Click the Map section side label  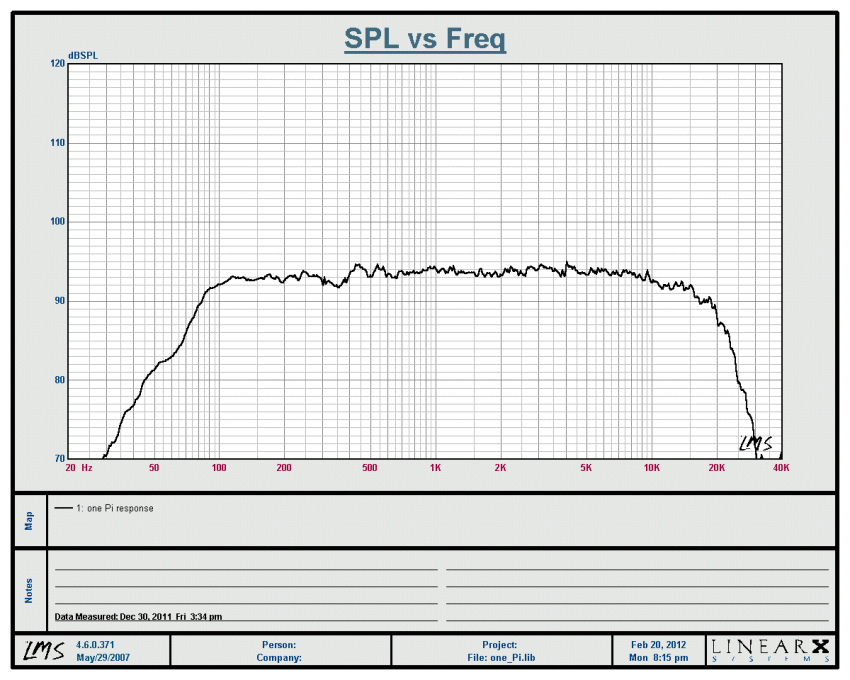coord(29,520)
